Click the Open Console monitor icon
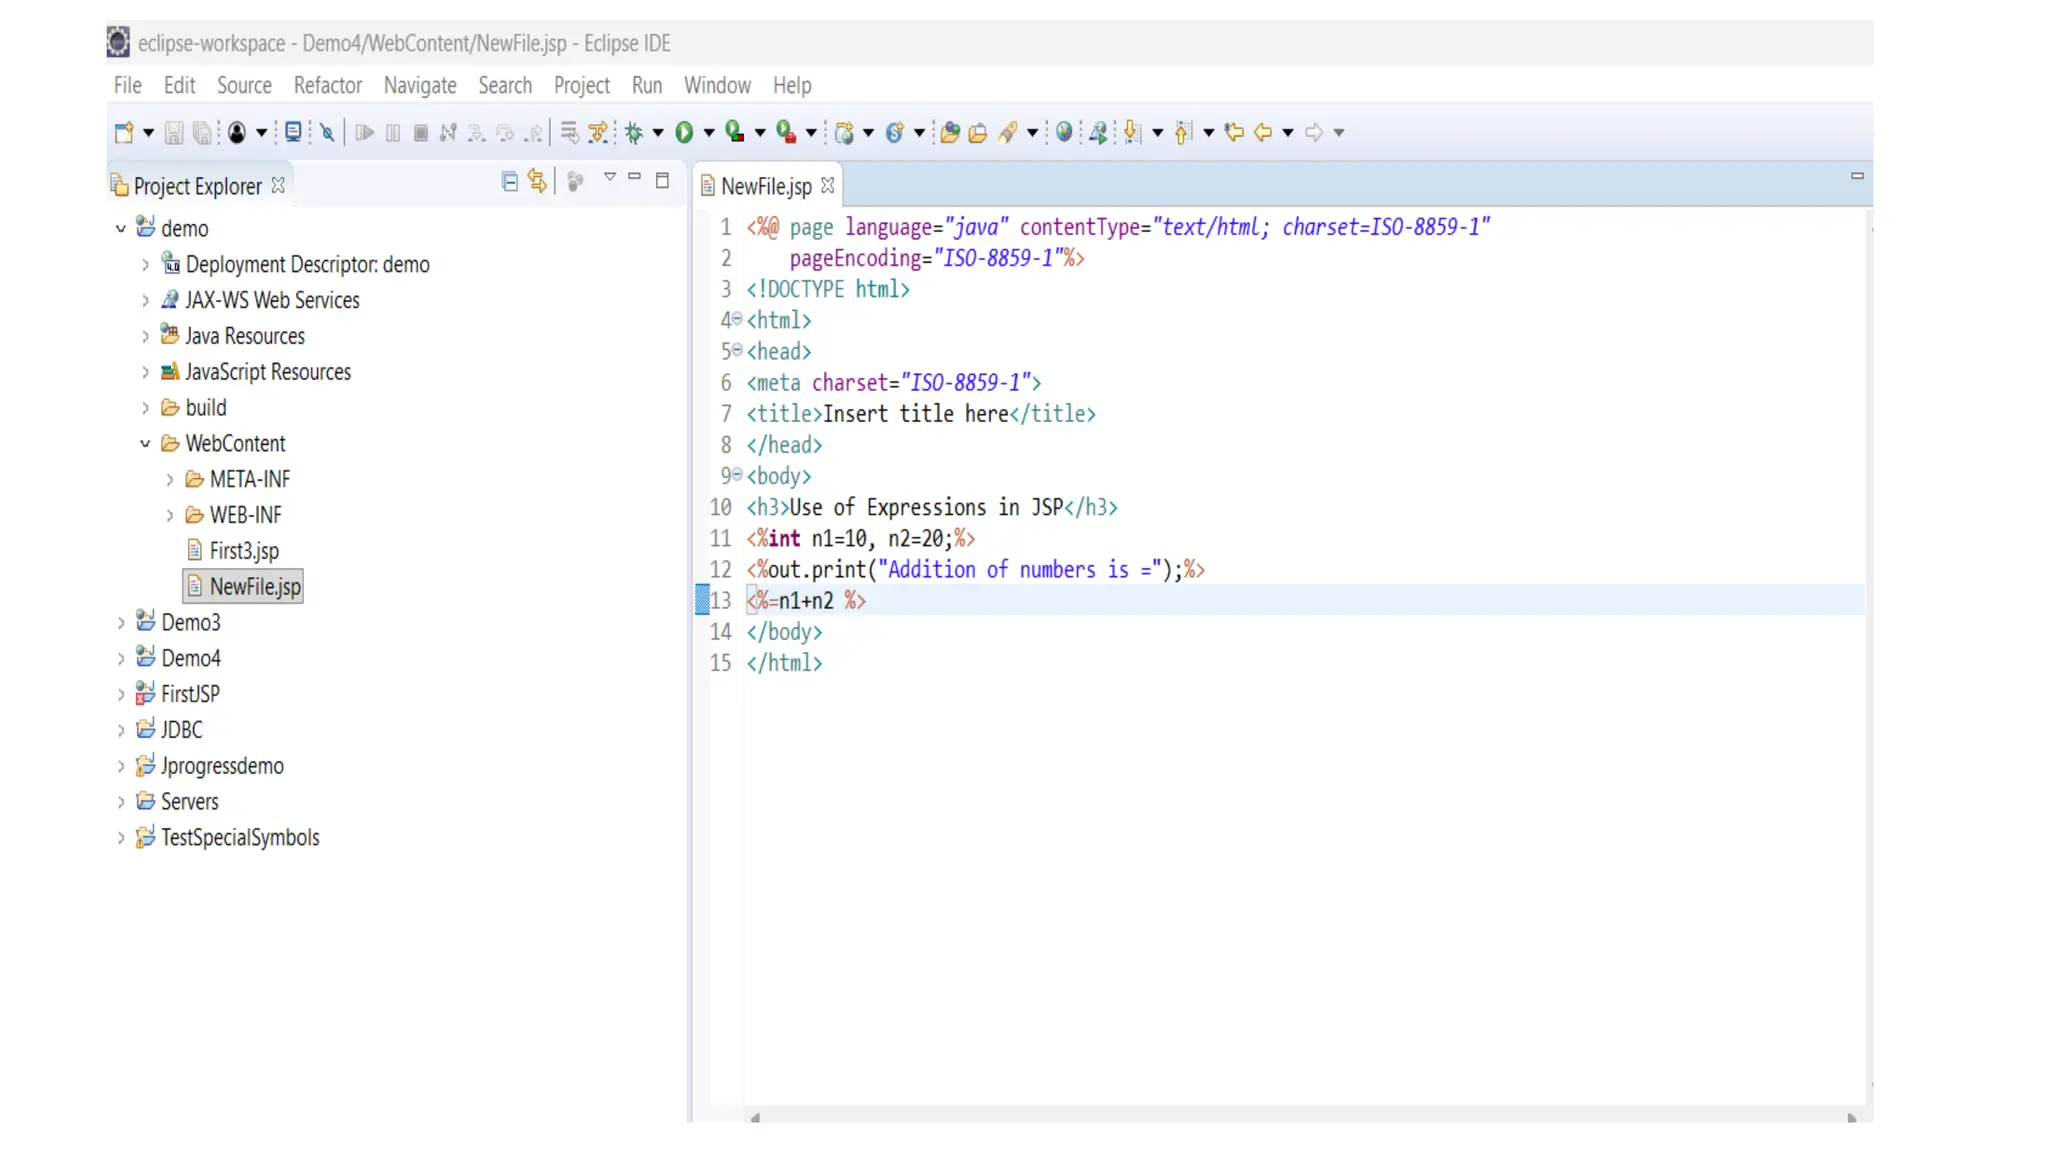Image resolution: width=2048 pixels, height=1152 pixels. (293, 132)
